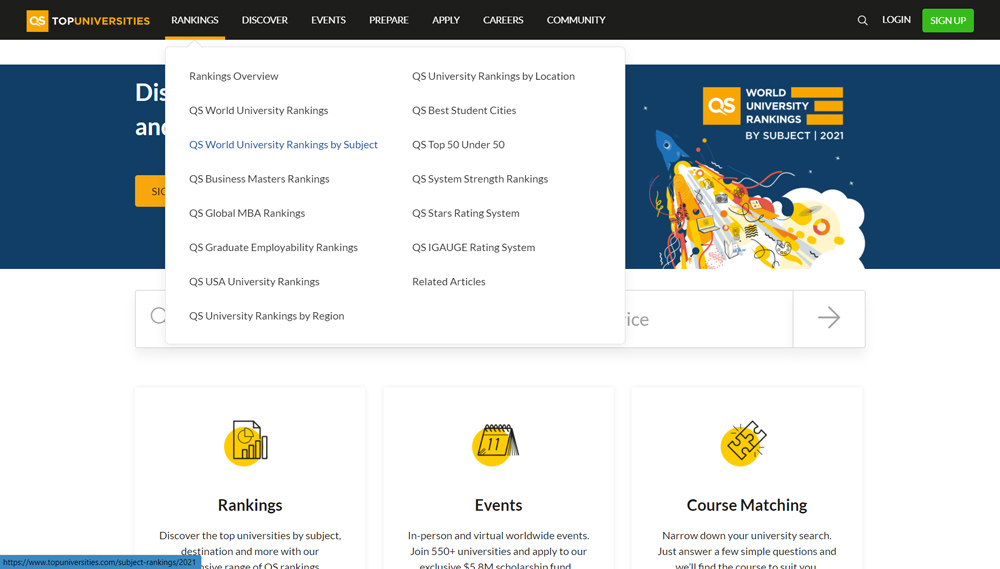Screen dimensions: 1000x569
Task: Open QS Top 50 Under 50
Action: (x=458, y=145)
